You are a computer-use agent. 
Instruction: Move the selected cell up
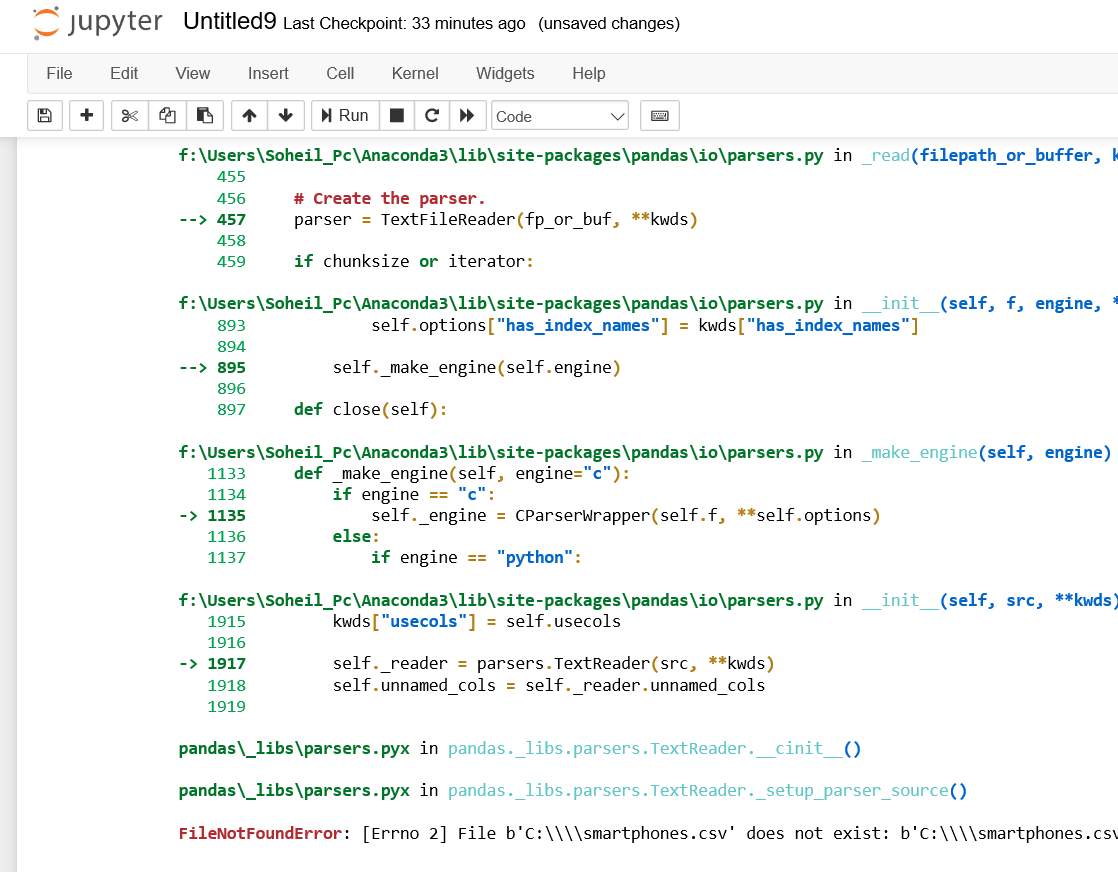(x=248, y=115)
